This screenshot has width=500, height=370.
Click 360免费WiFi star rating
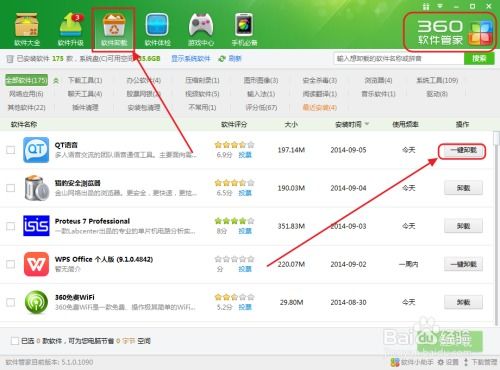coord(234,297)
